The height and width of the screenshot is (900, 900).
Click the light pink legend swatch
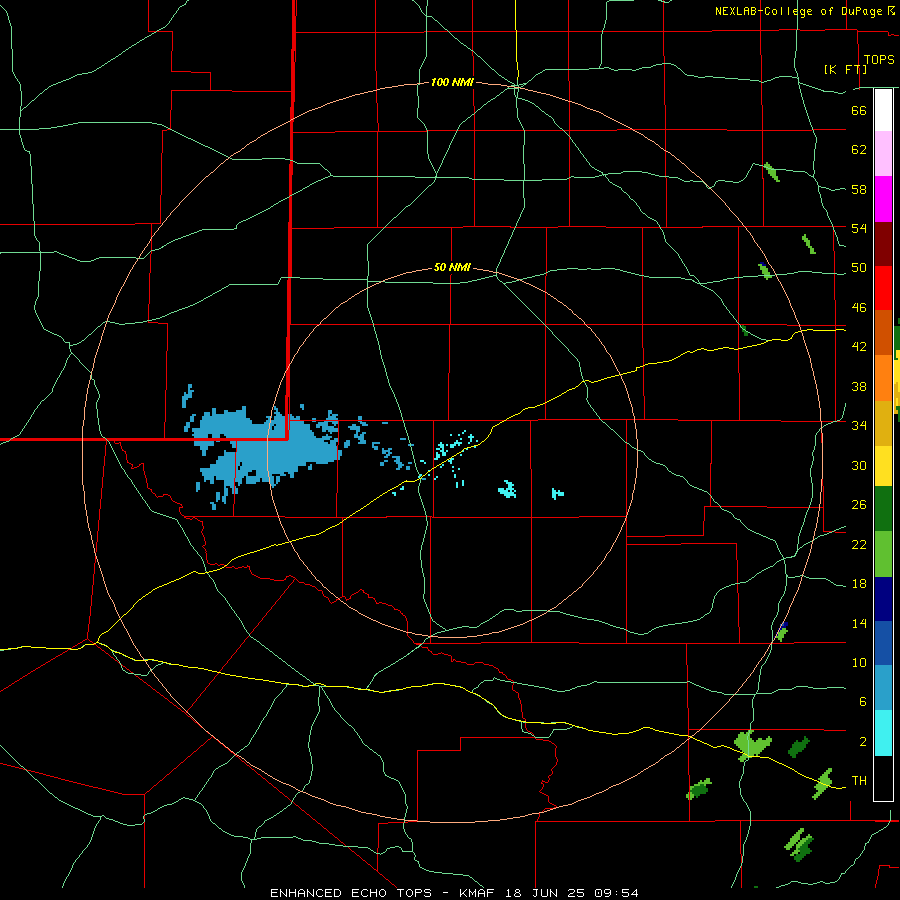pos(883,154)
